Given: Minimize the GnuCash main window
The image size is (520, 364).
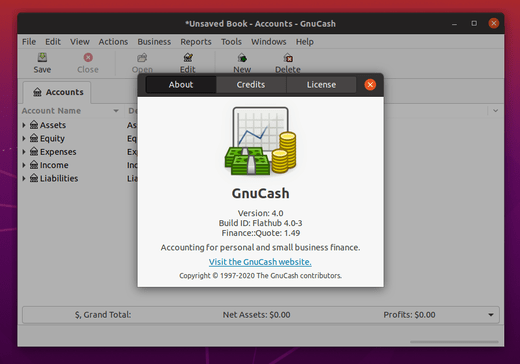Looking at the screenshot, I should click(454, 24).
